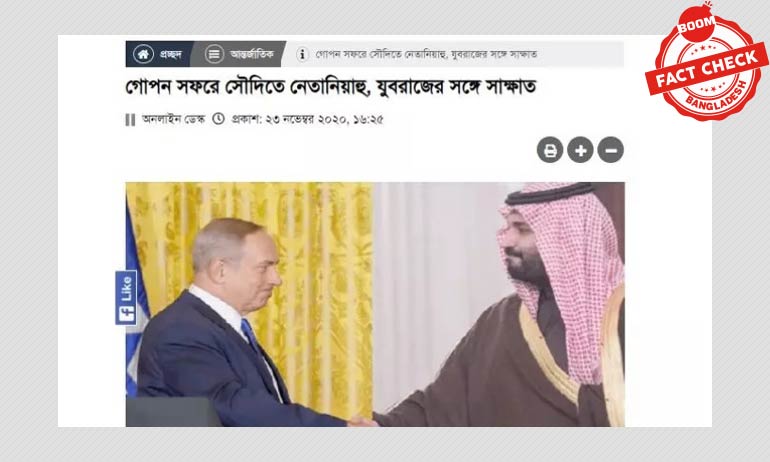Click the FACT CHECK red banner text
The height and width of the screenshot is (462, 770).
[x=706, y=68]
